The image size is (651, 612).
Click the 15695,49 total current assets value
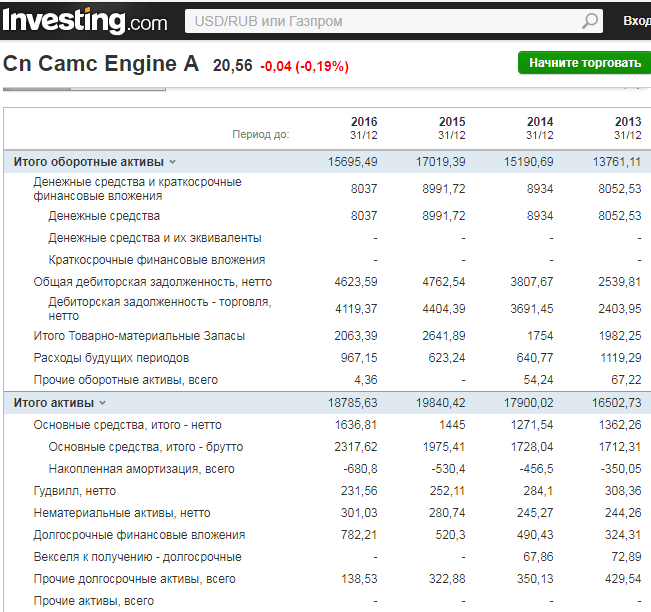pos(352,162)
